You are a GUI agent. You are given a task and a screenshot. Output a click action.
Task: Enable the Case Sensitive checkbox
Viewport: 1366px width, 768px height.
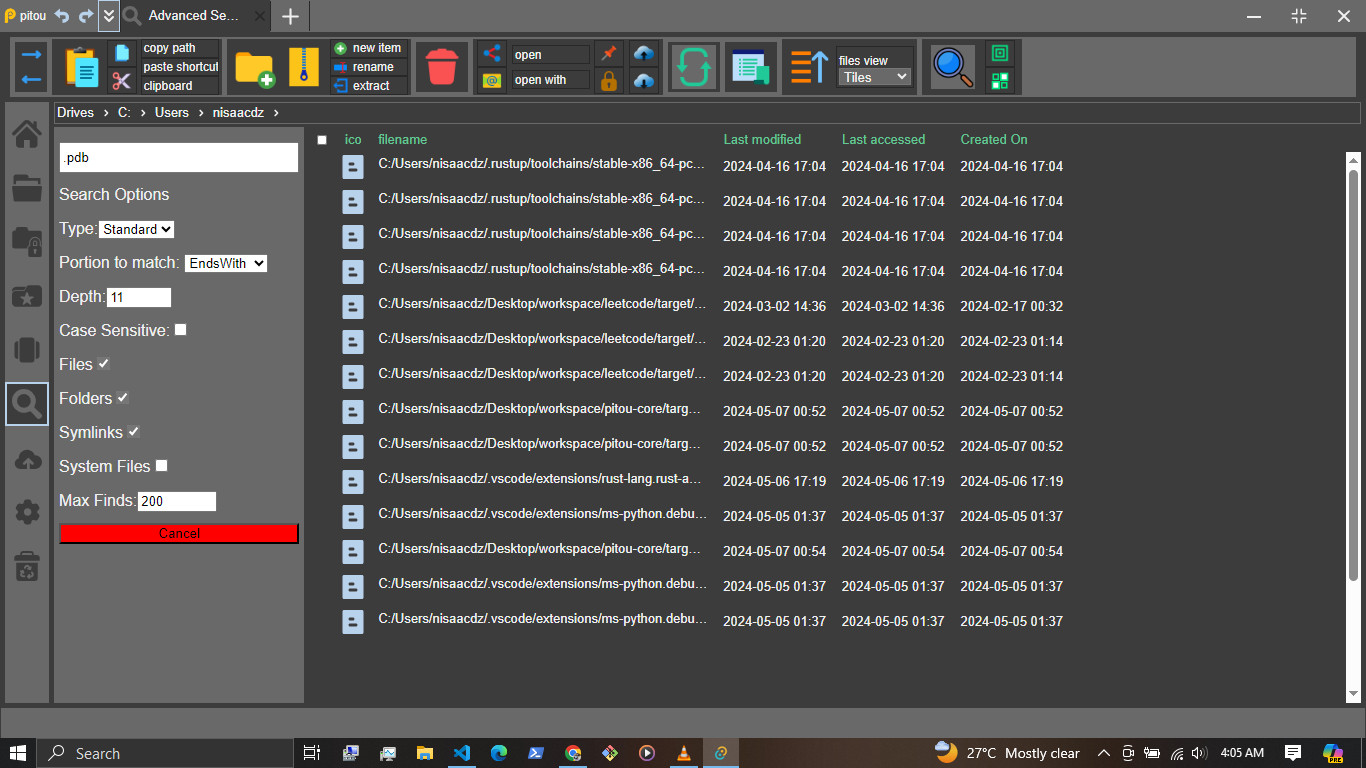click(x=180, y=329)
